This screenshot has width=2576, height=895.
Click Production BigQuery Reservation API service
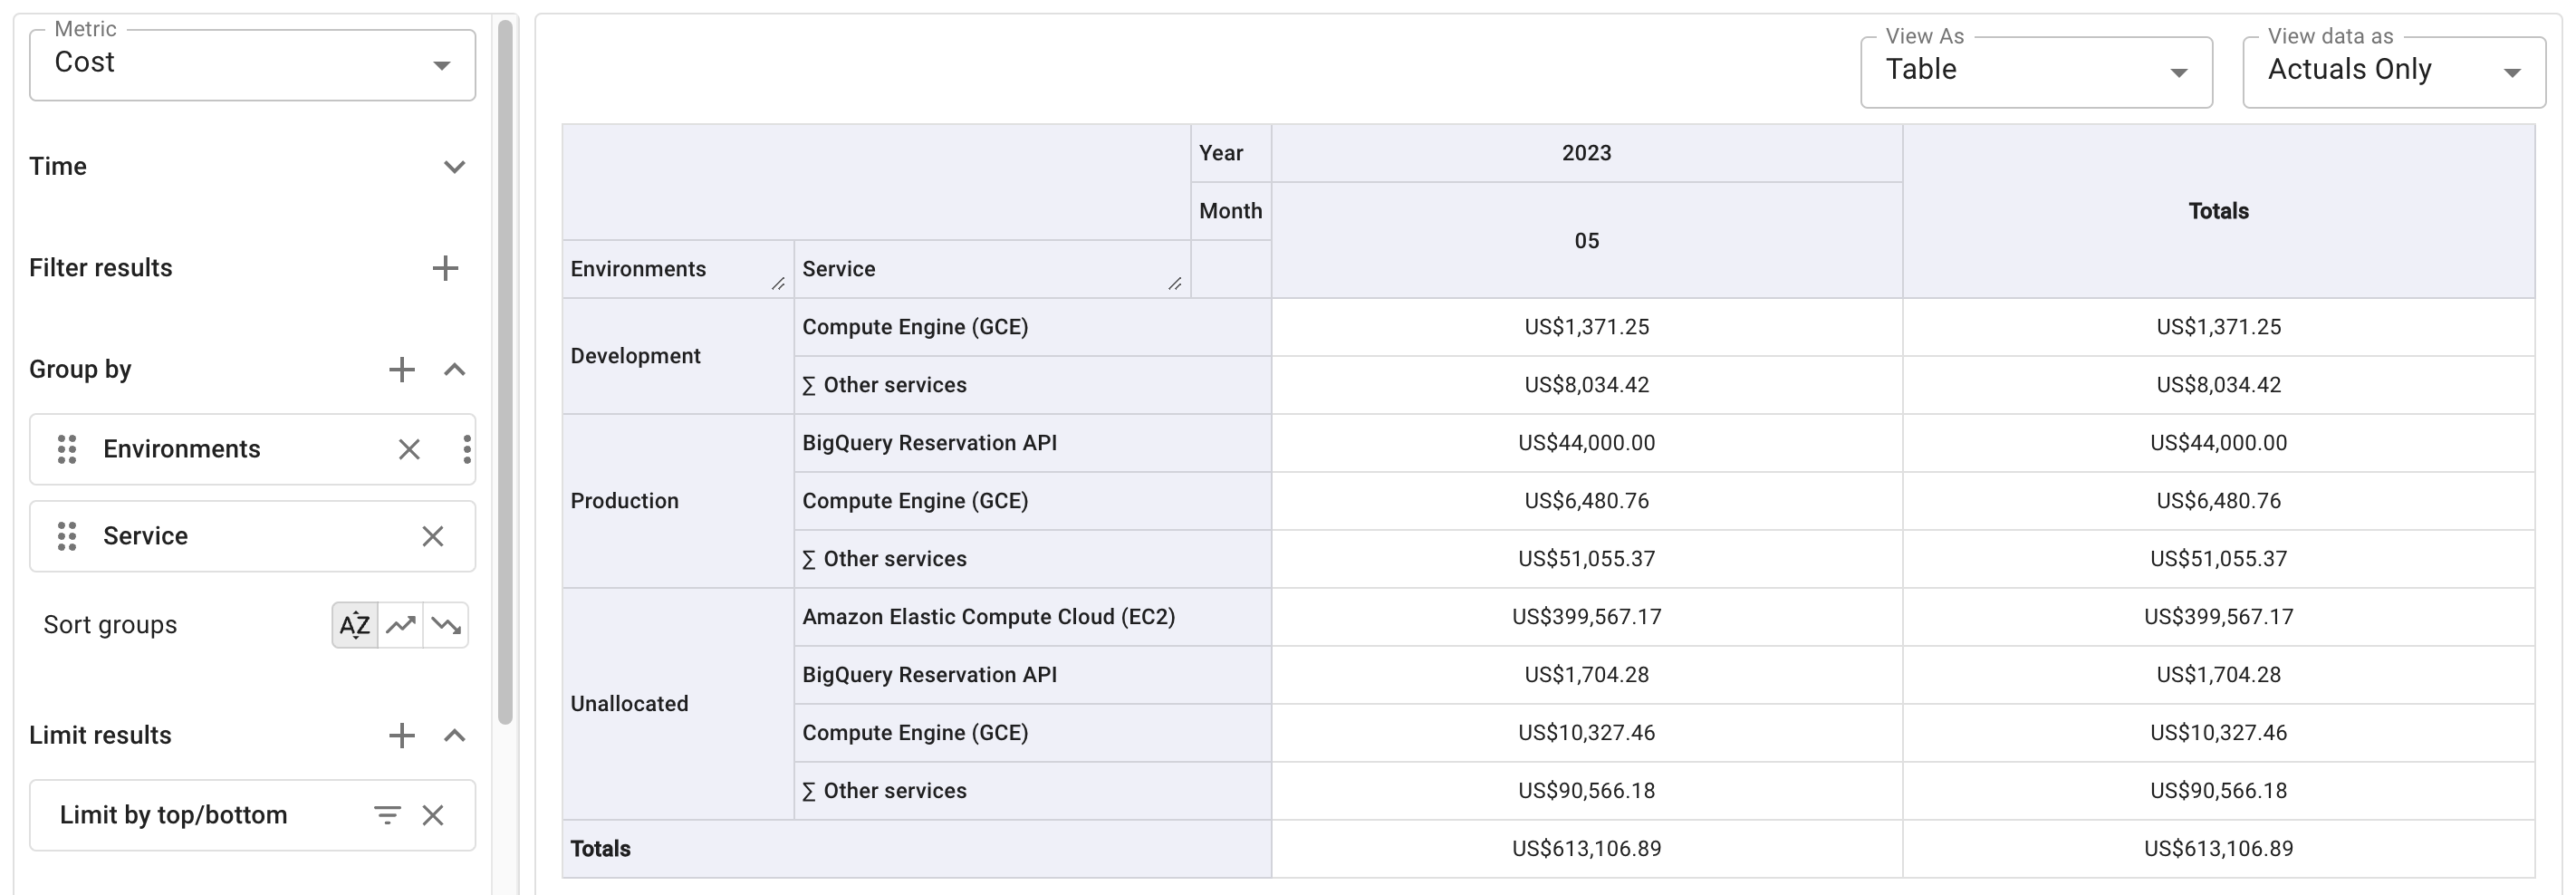(x=1033, y=443)
